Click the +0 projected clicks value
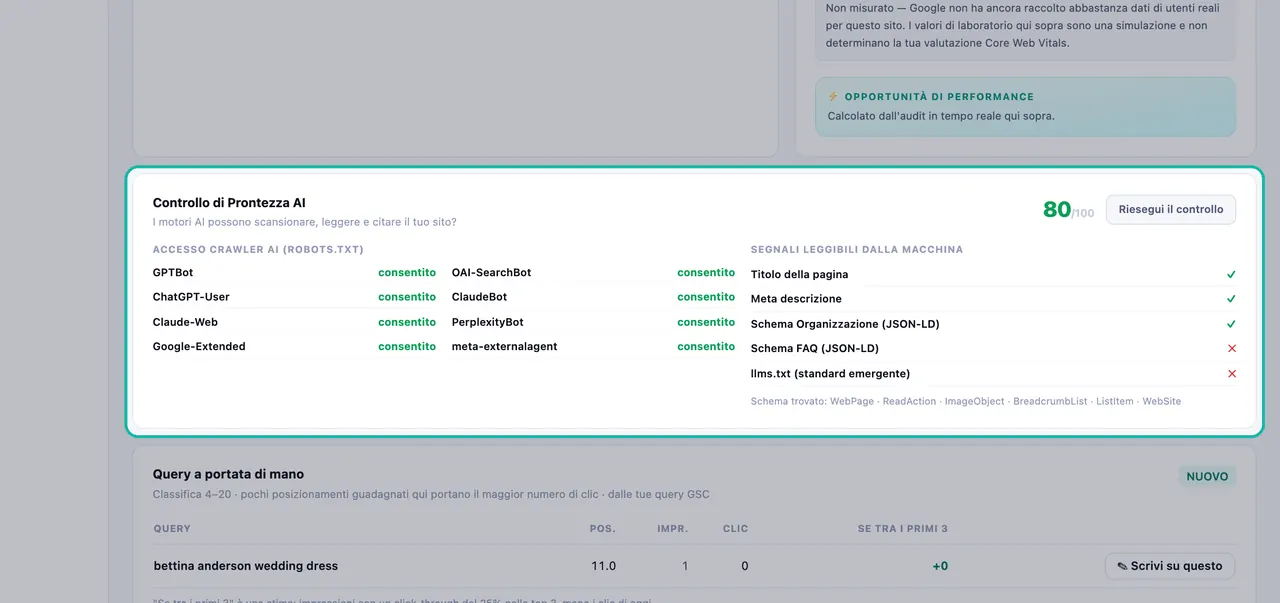 coord(940,566)
